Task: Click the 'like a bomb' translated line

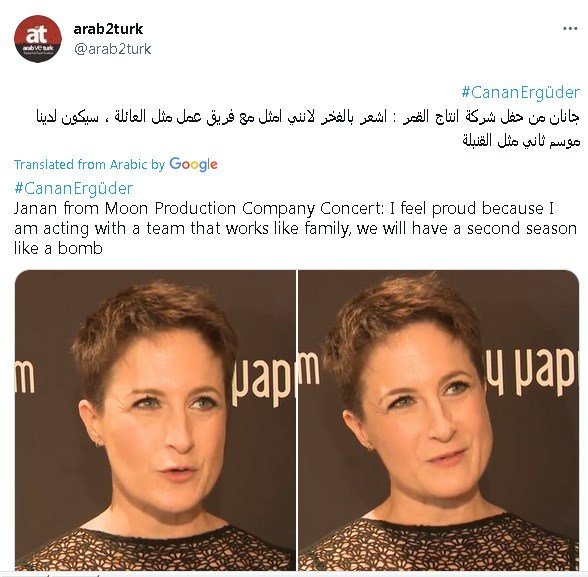Action: point(58,248)
